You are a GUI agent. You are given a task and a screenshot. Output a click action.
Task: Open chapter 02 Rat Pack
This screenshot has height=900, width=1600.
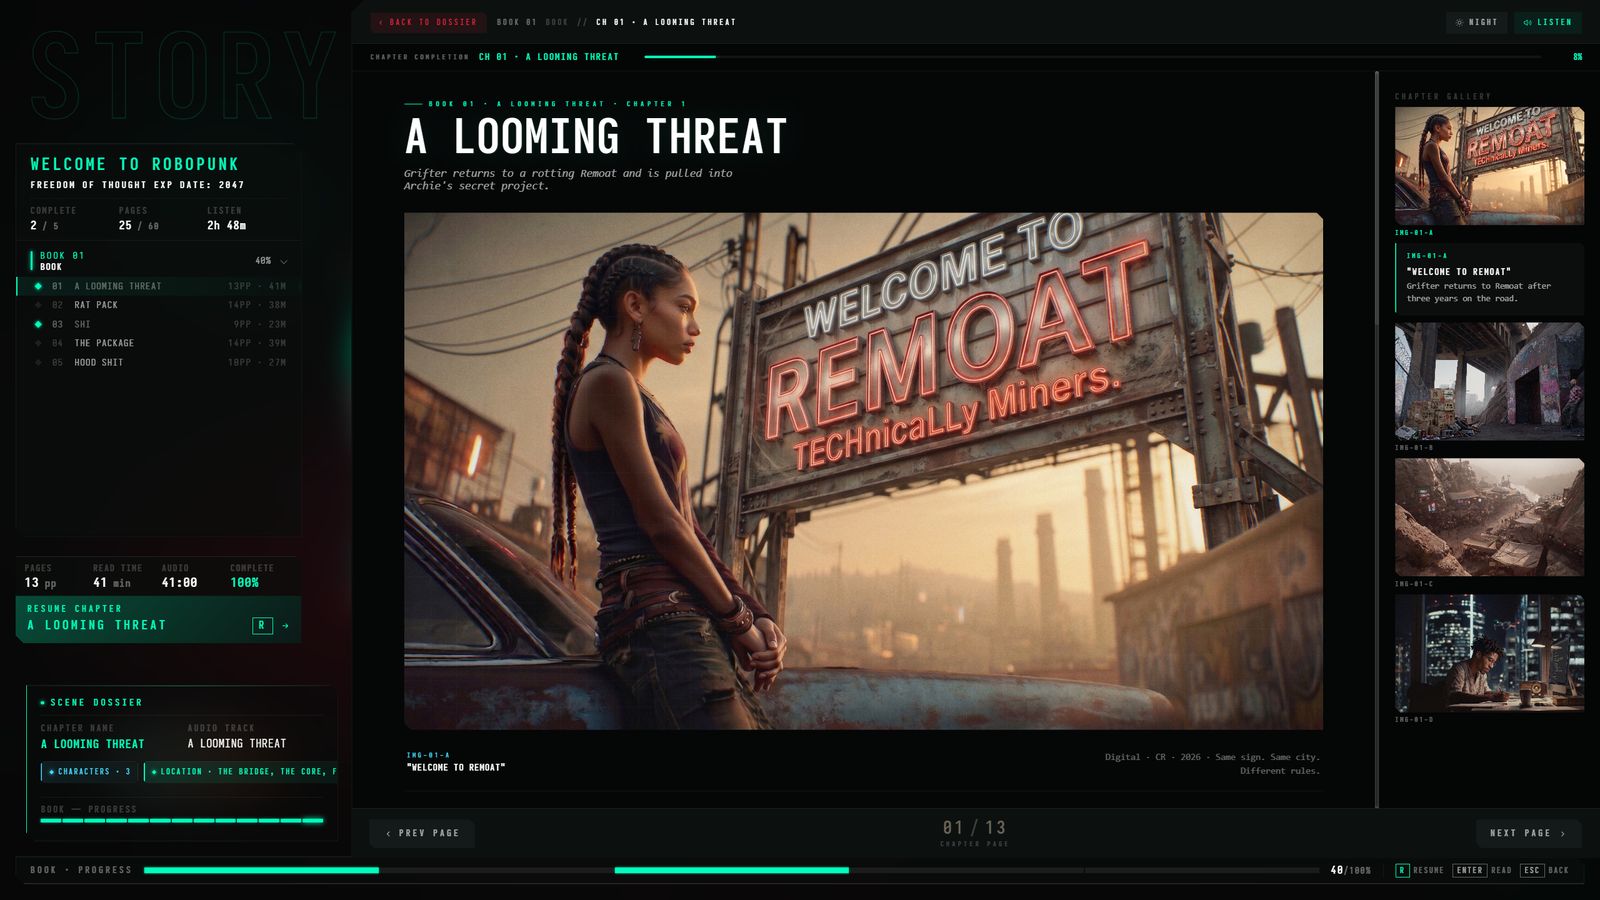point(158,305)
